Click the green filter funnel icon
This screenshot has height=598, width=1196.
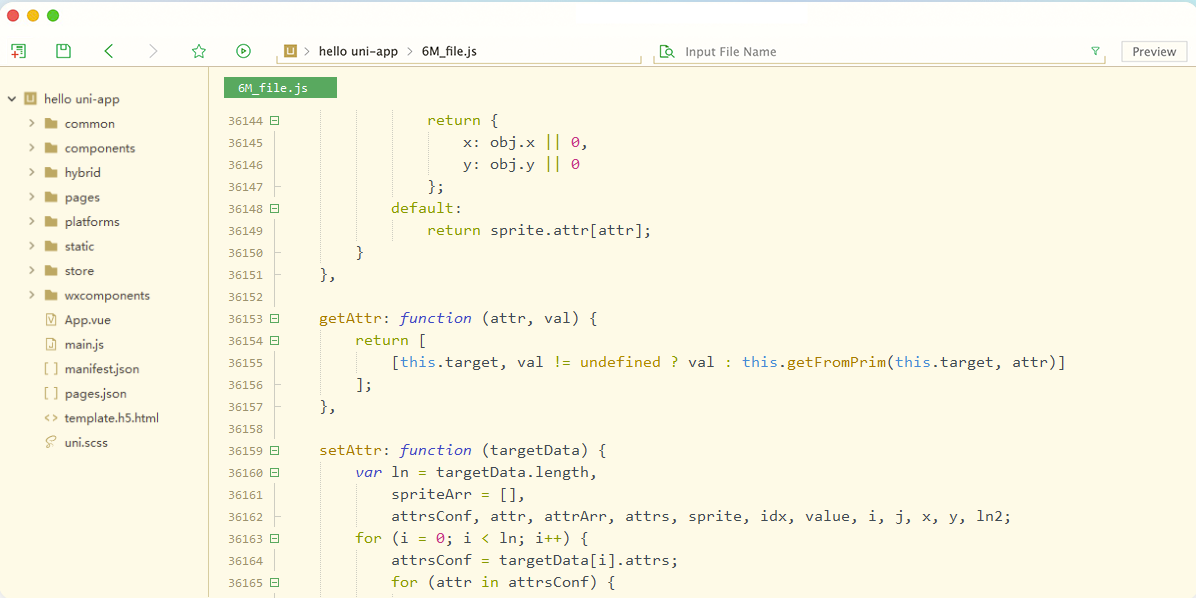click(1095, 51)
